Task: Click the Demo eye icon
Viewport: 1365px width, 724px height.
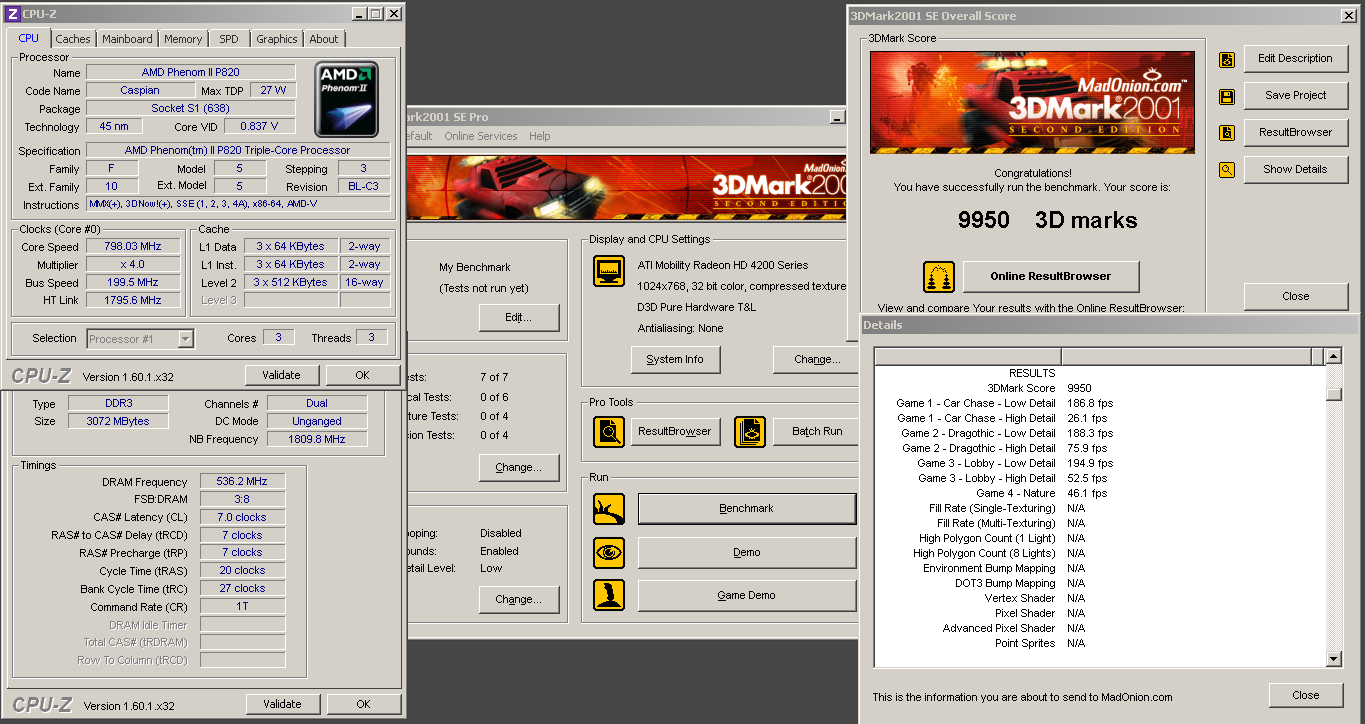Action: pyautogui.click(x=609, y=552)
